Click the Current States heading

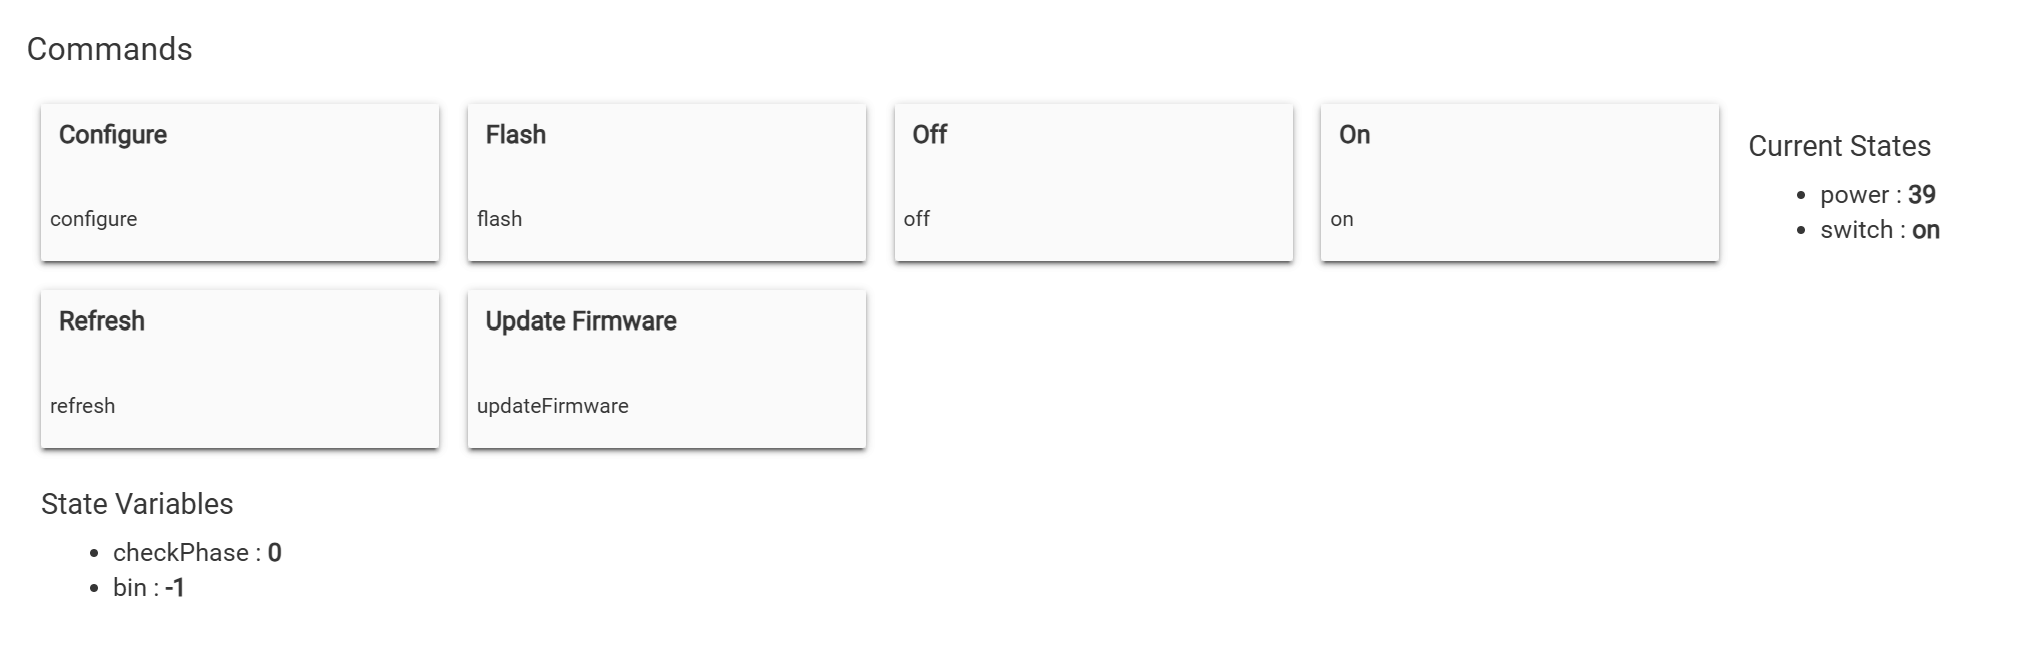coord(1839,146)
